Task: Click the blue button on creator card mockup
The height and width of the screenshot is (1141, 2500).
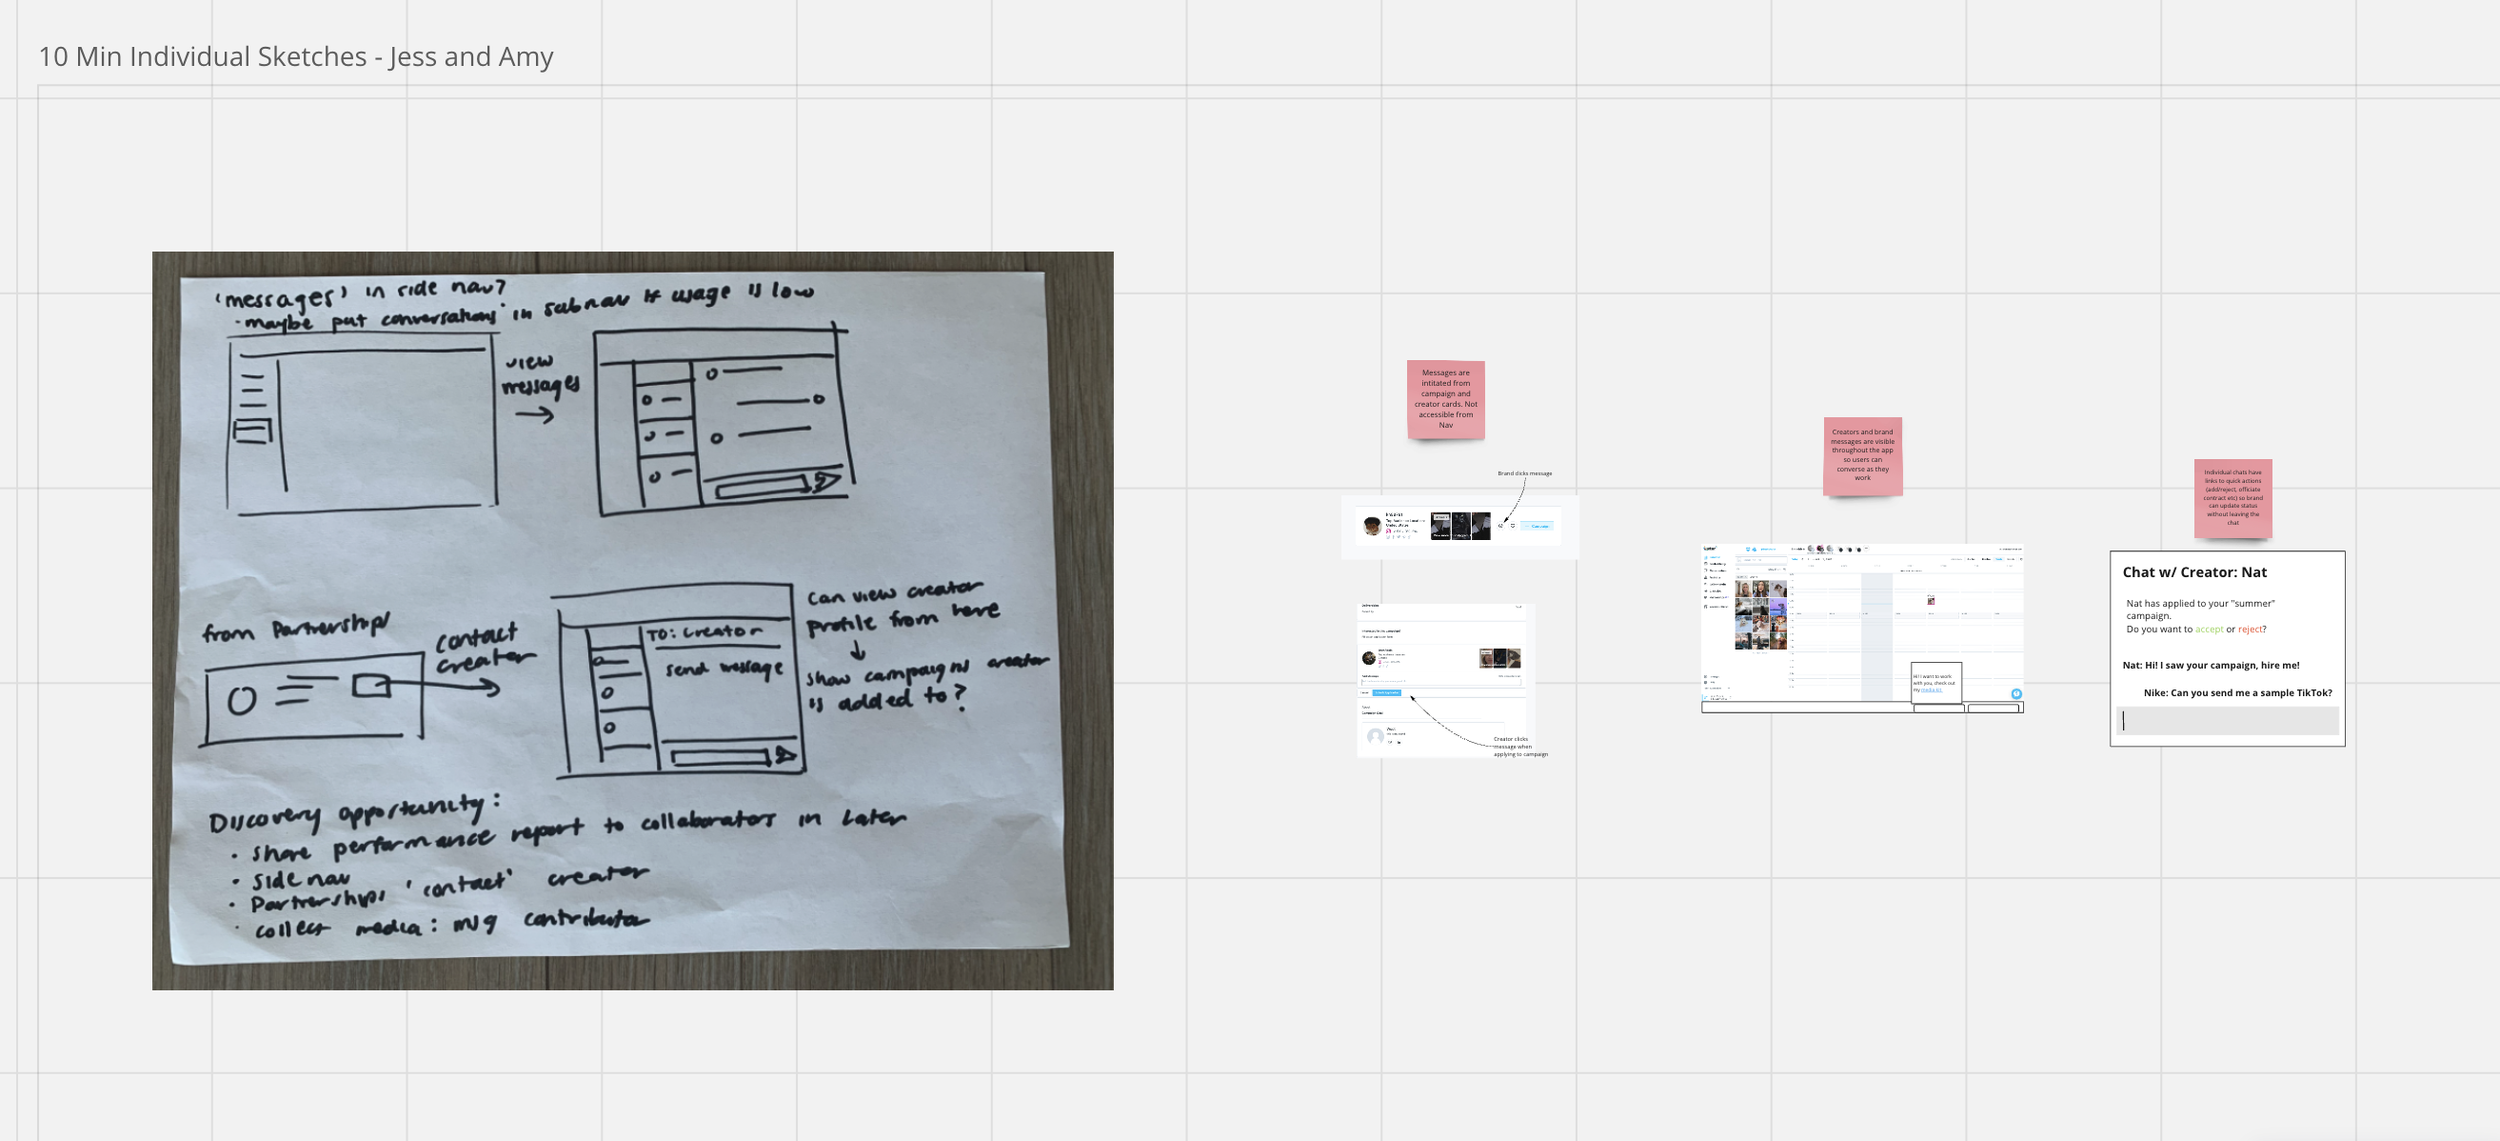Action: [x=1537, y=526]
